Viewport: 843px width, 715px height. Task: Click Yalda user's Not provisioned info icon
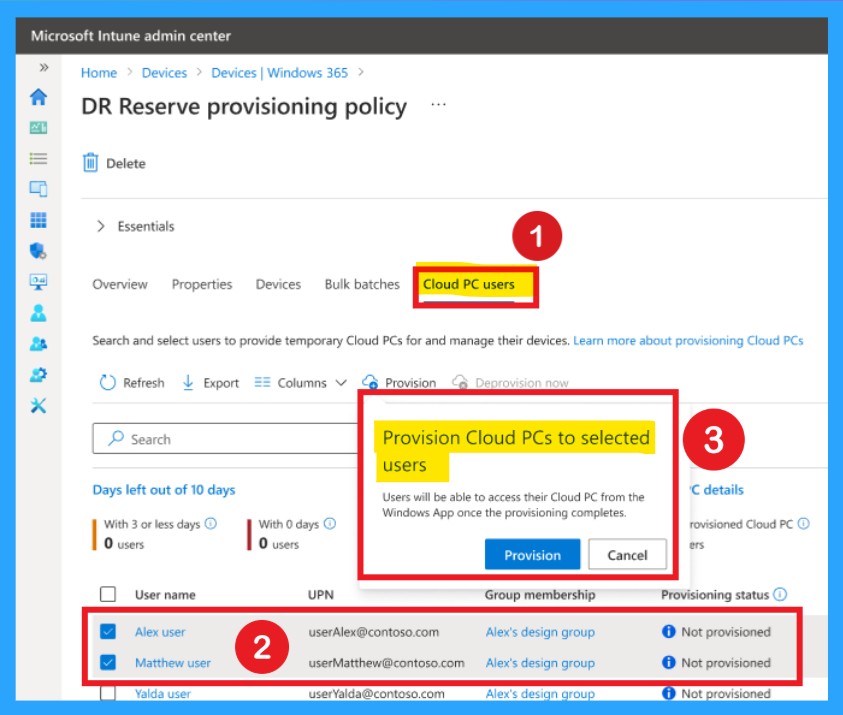point(668,693)
